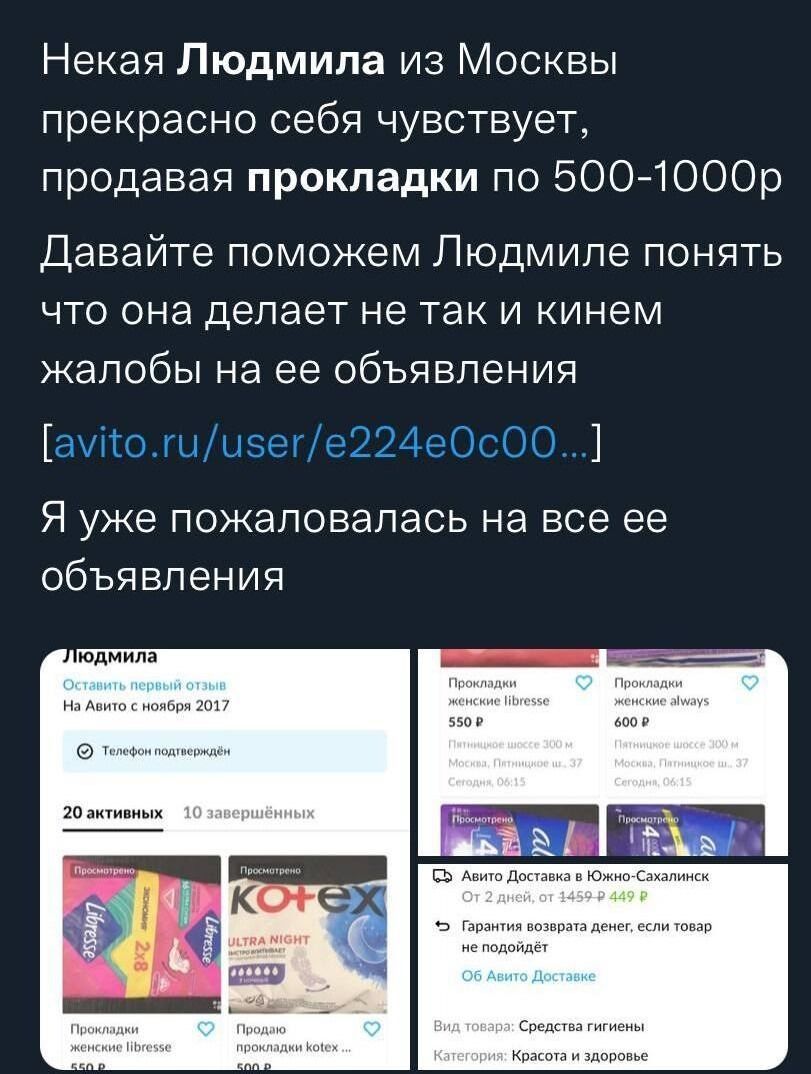Switch to the 10 завершённых tab
811x1074 pixels.
click(x=249, y=813)
